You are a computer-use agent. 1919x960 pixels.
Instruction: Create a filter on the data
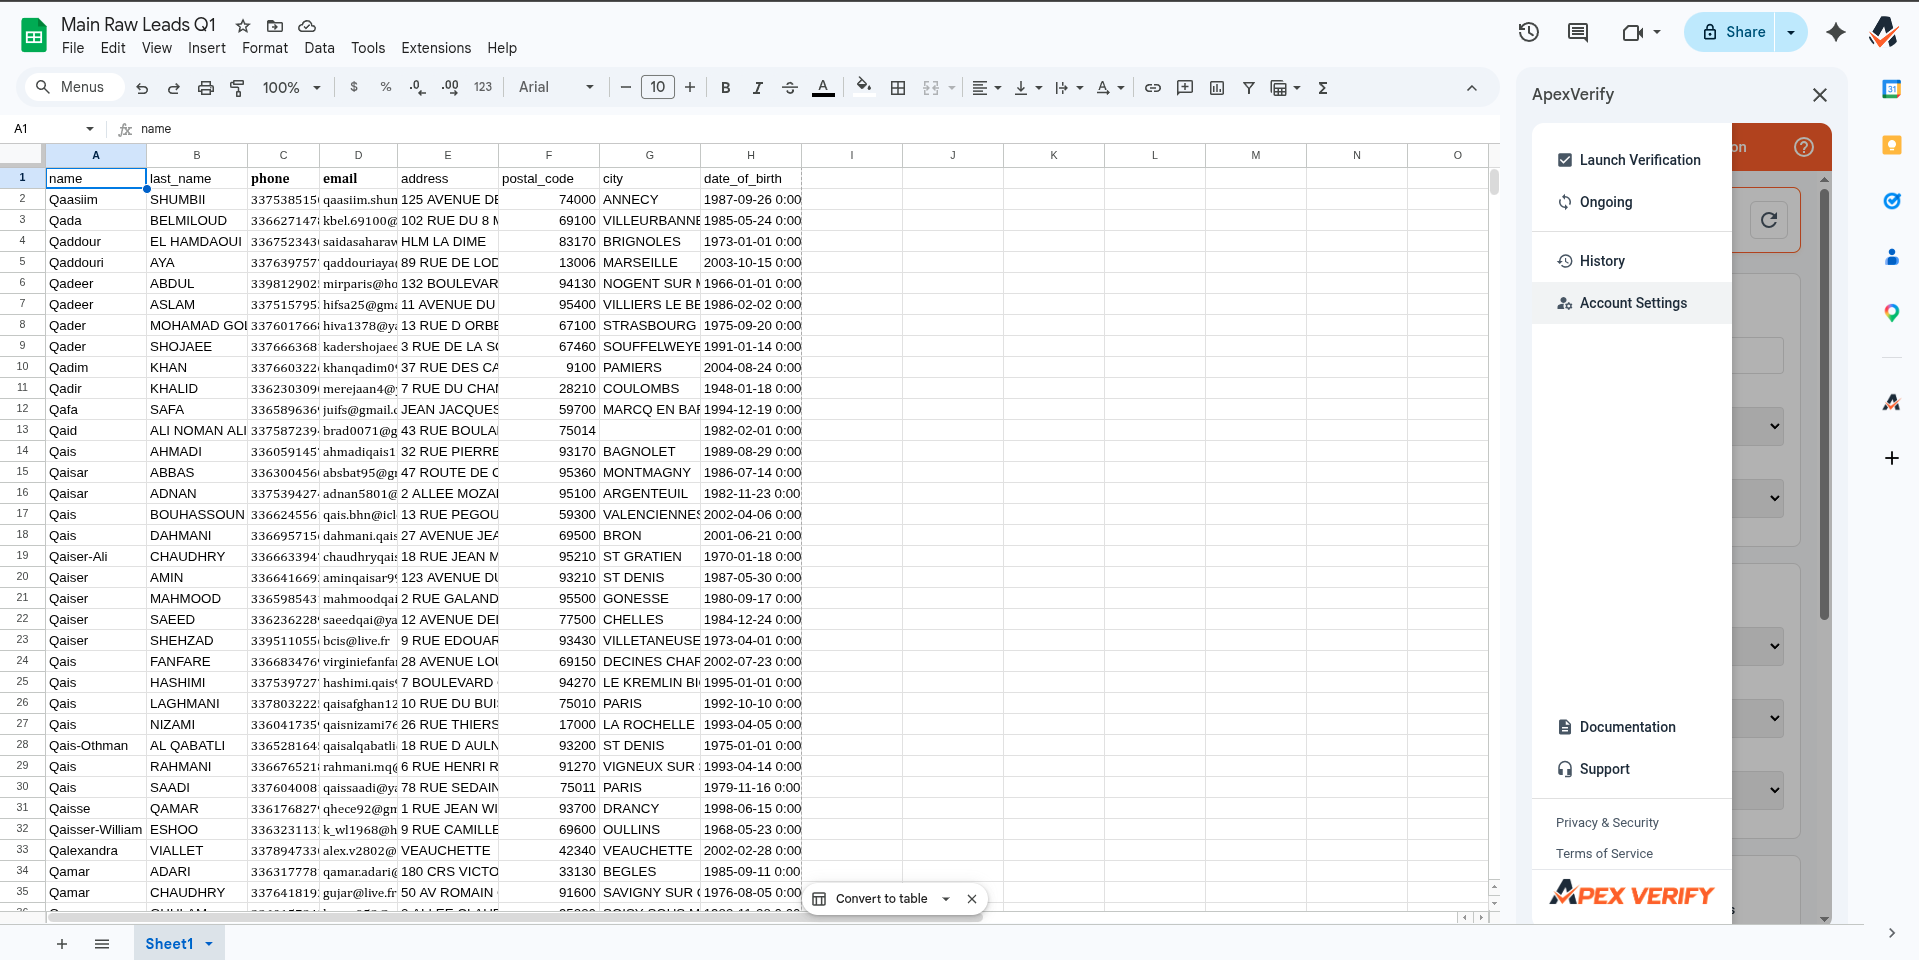[x=1248, y=88]
